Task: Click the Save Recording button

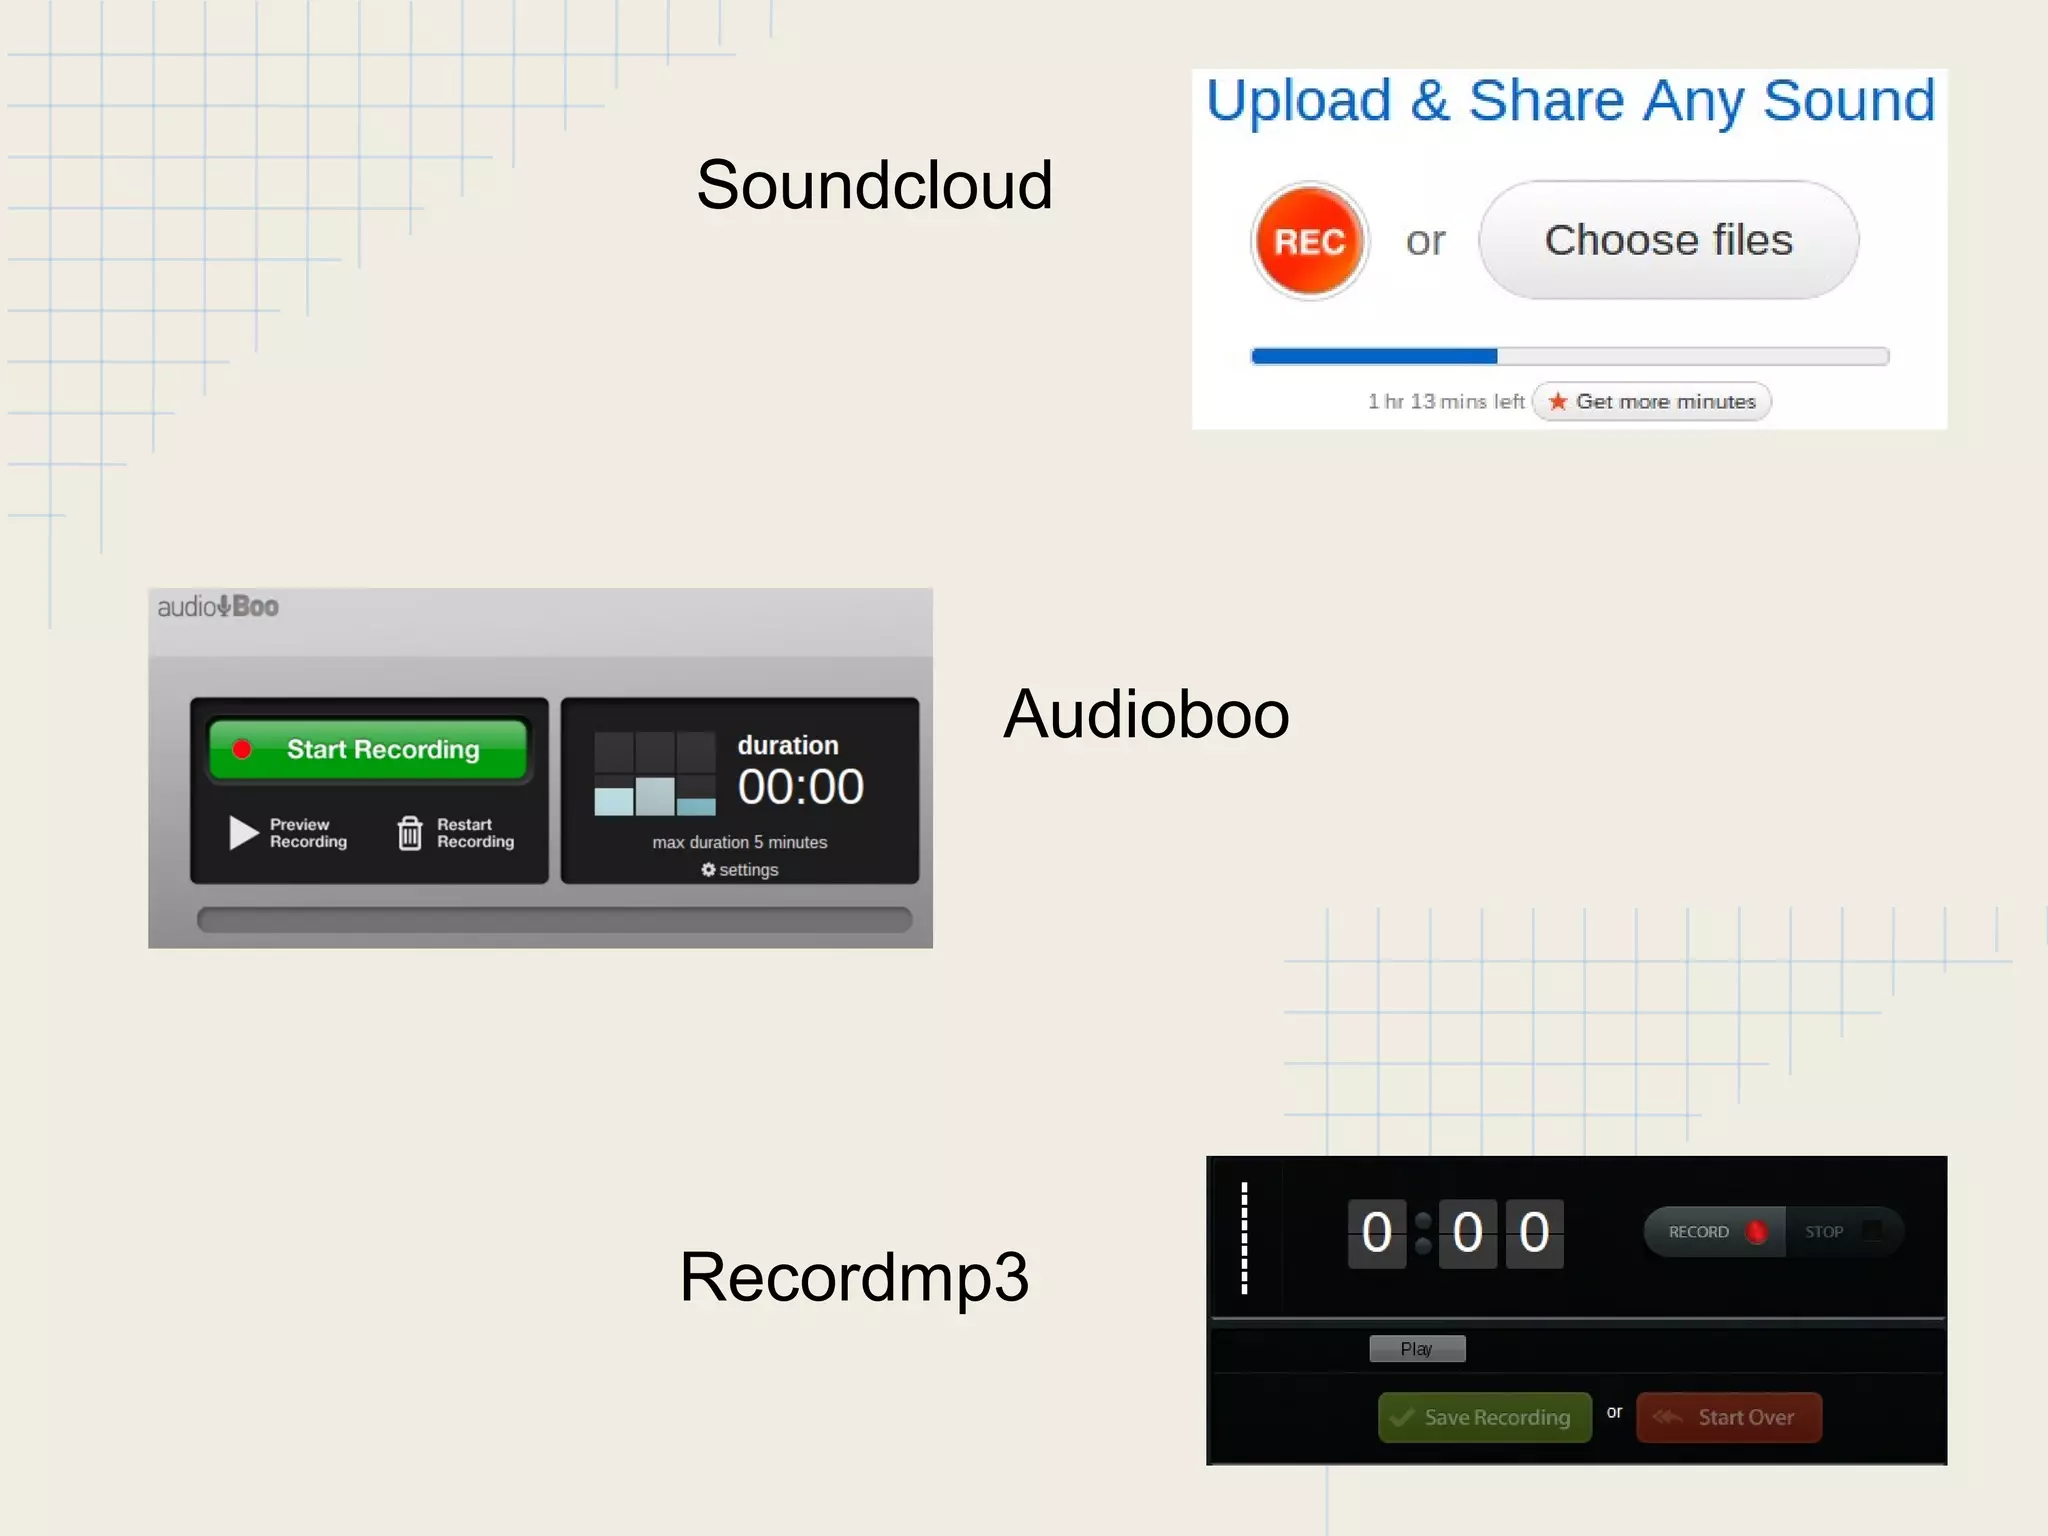Action: [1485, 1417]
